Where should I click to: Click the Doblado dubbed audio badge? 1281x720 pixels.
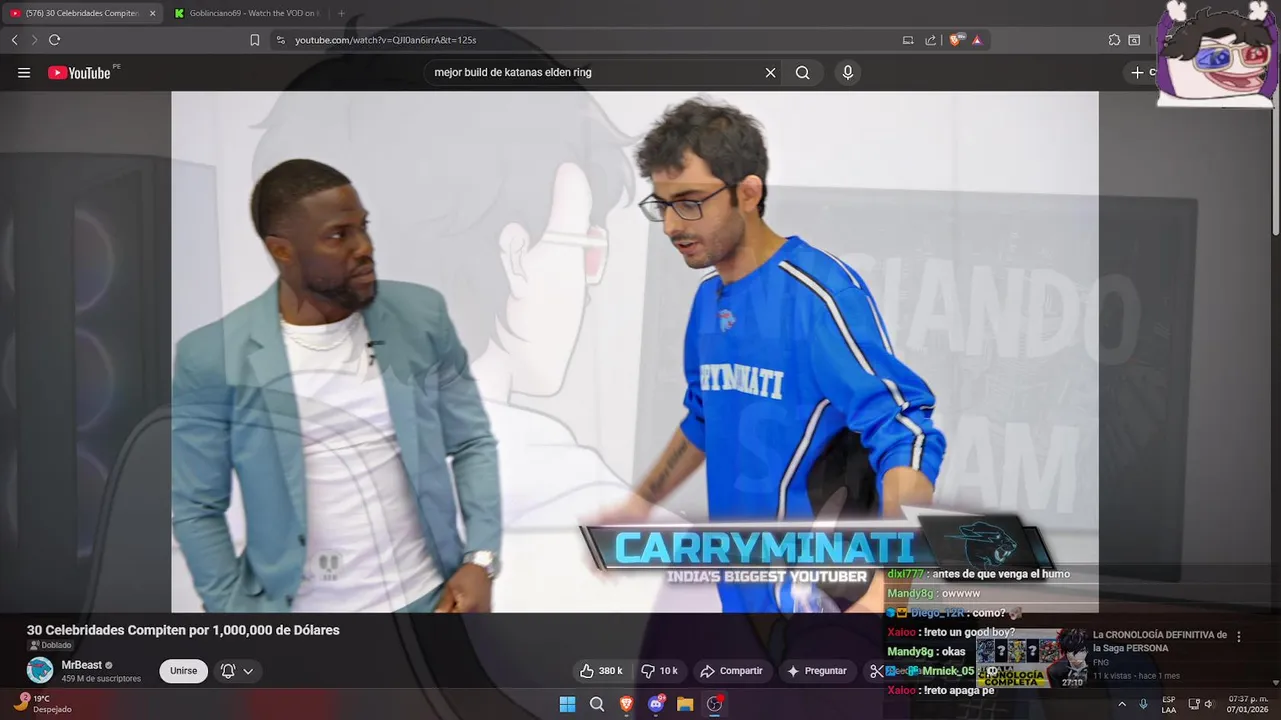[x=50, y=646]
